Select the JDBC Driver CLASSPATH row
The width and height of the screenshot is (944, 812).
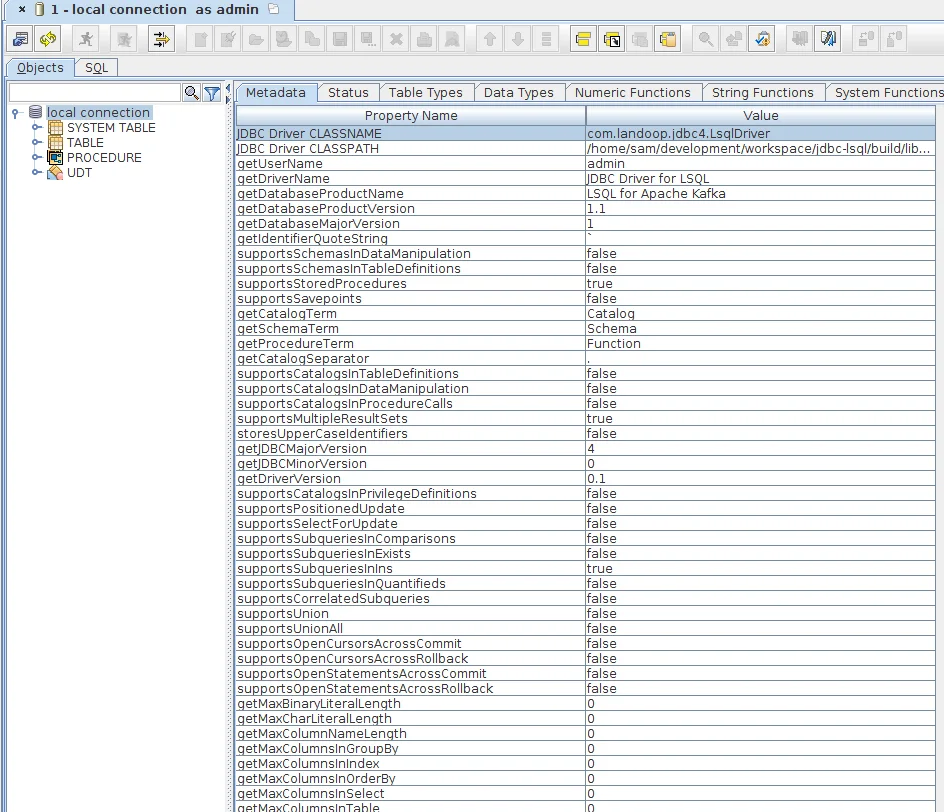pyautogui.click(x=585, y=149)
